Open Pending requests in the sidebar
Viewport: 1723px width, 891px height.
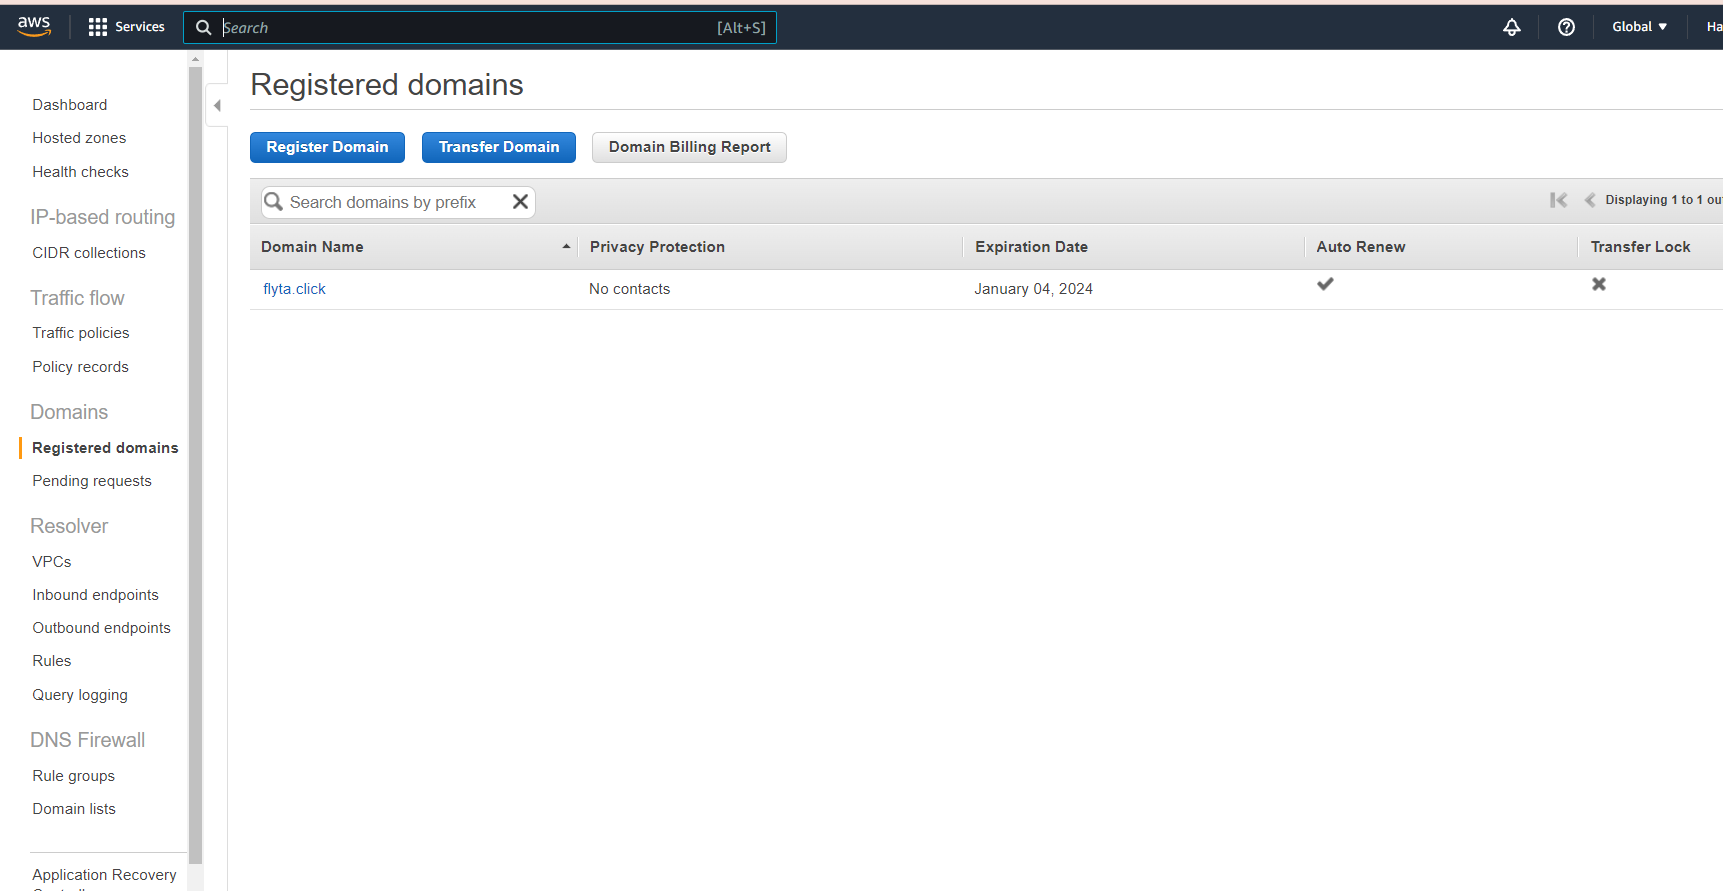91,481
